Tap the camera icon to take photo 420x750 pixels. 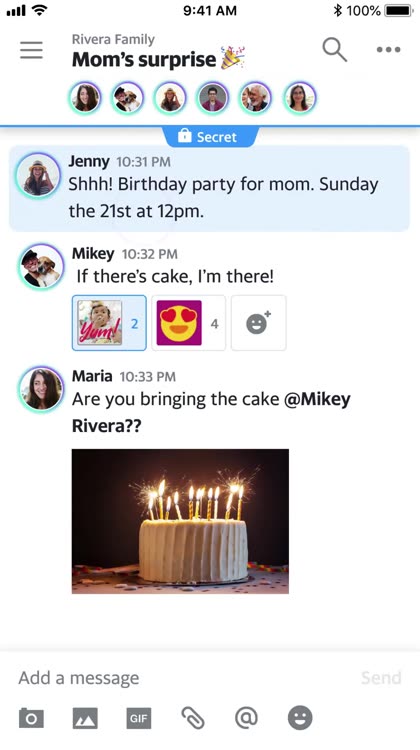click(x=31, y=718)
